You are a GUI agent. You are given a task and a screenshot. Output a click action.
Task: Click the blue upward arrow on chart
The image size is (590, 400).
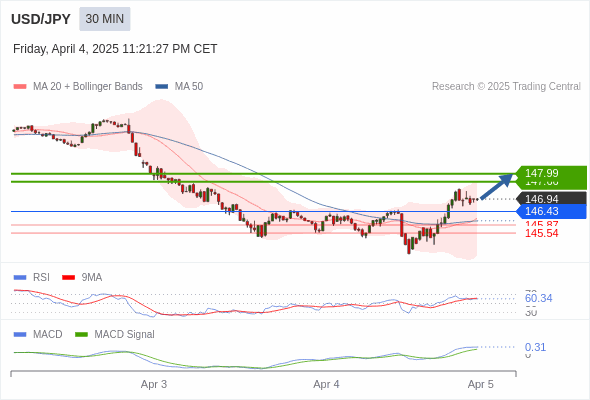(497, 186)
